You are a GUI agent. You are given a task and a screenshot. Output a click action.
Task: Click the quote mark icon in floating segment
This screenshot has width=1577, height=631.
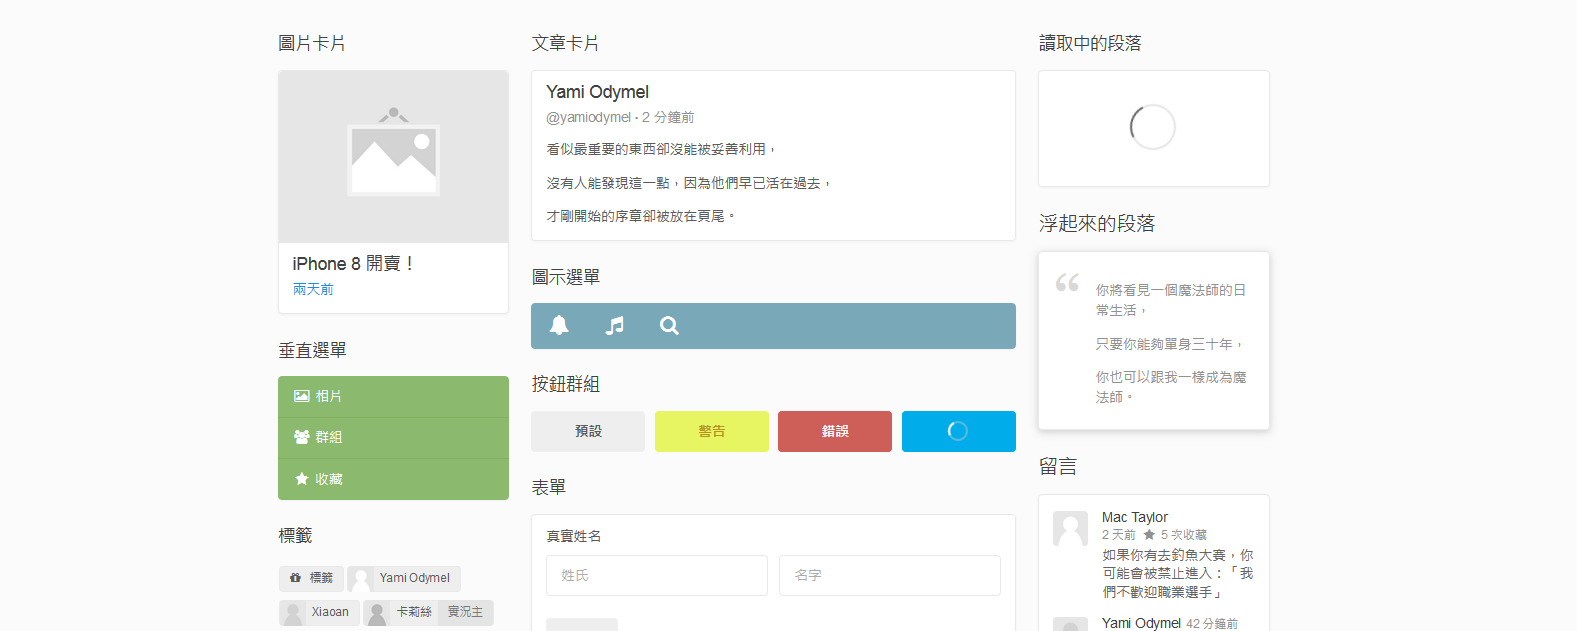point(1067,283)
